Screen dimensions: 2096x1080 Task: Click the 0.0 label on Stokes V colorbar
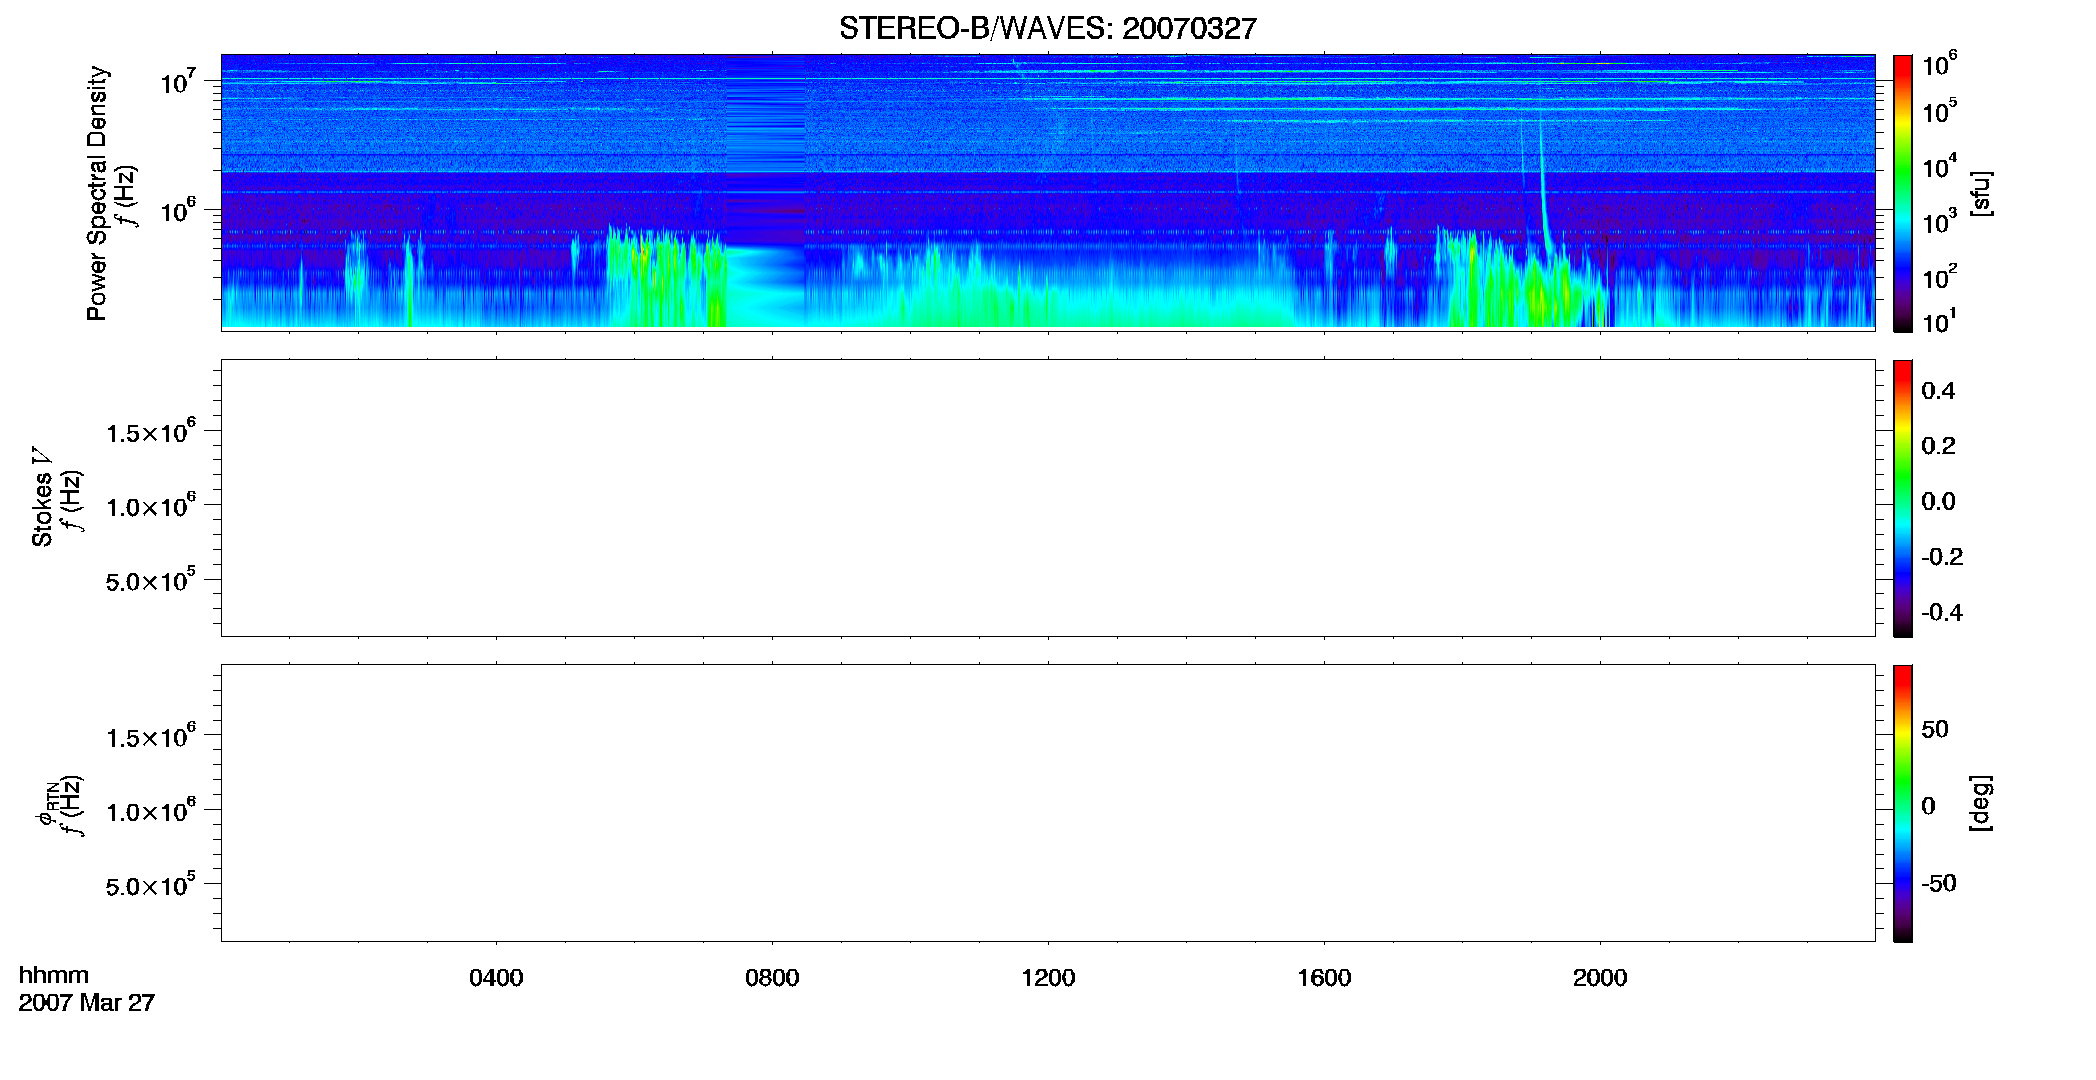(1938, 502)
